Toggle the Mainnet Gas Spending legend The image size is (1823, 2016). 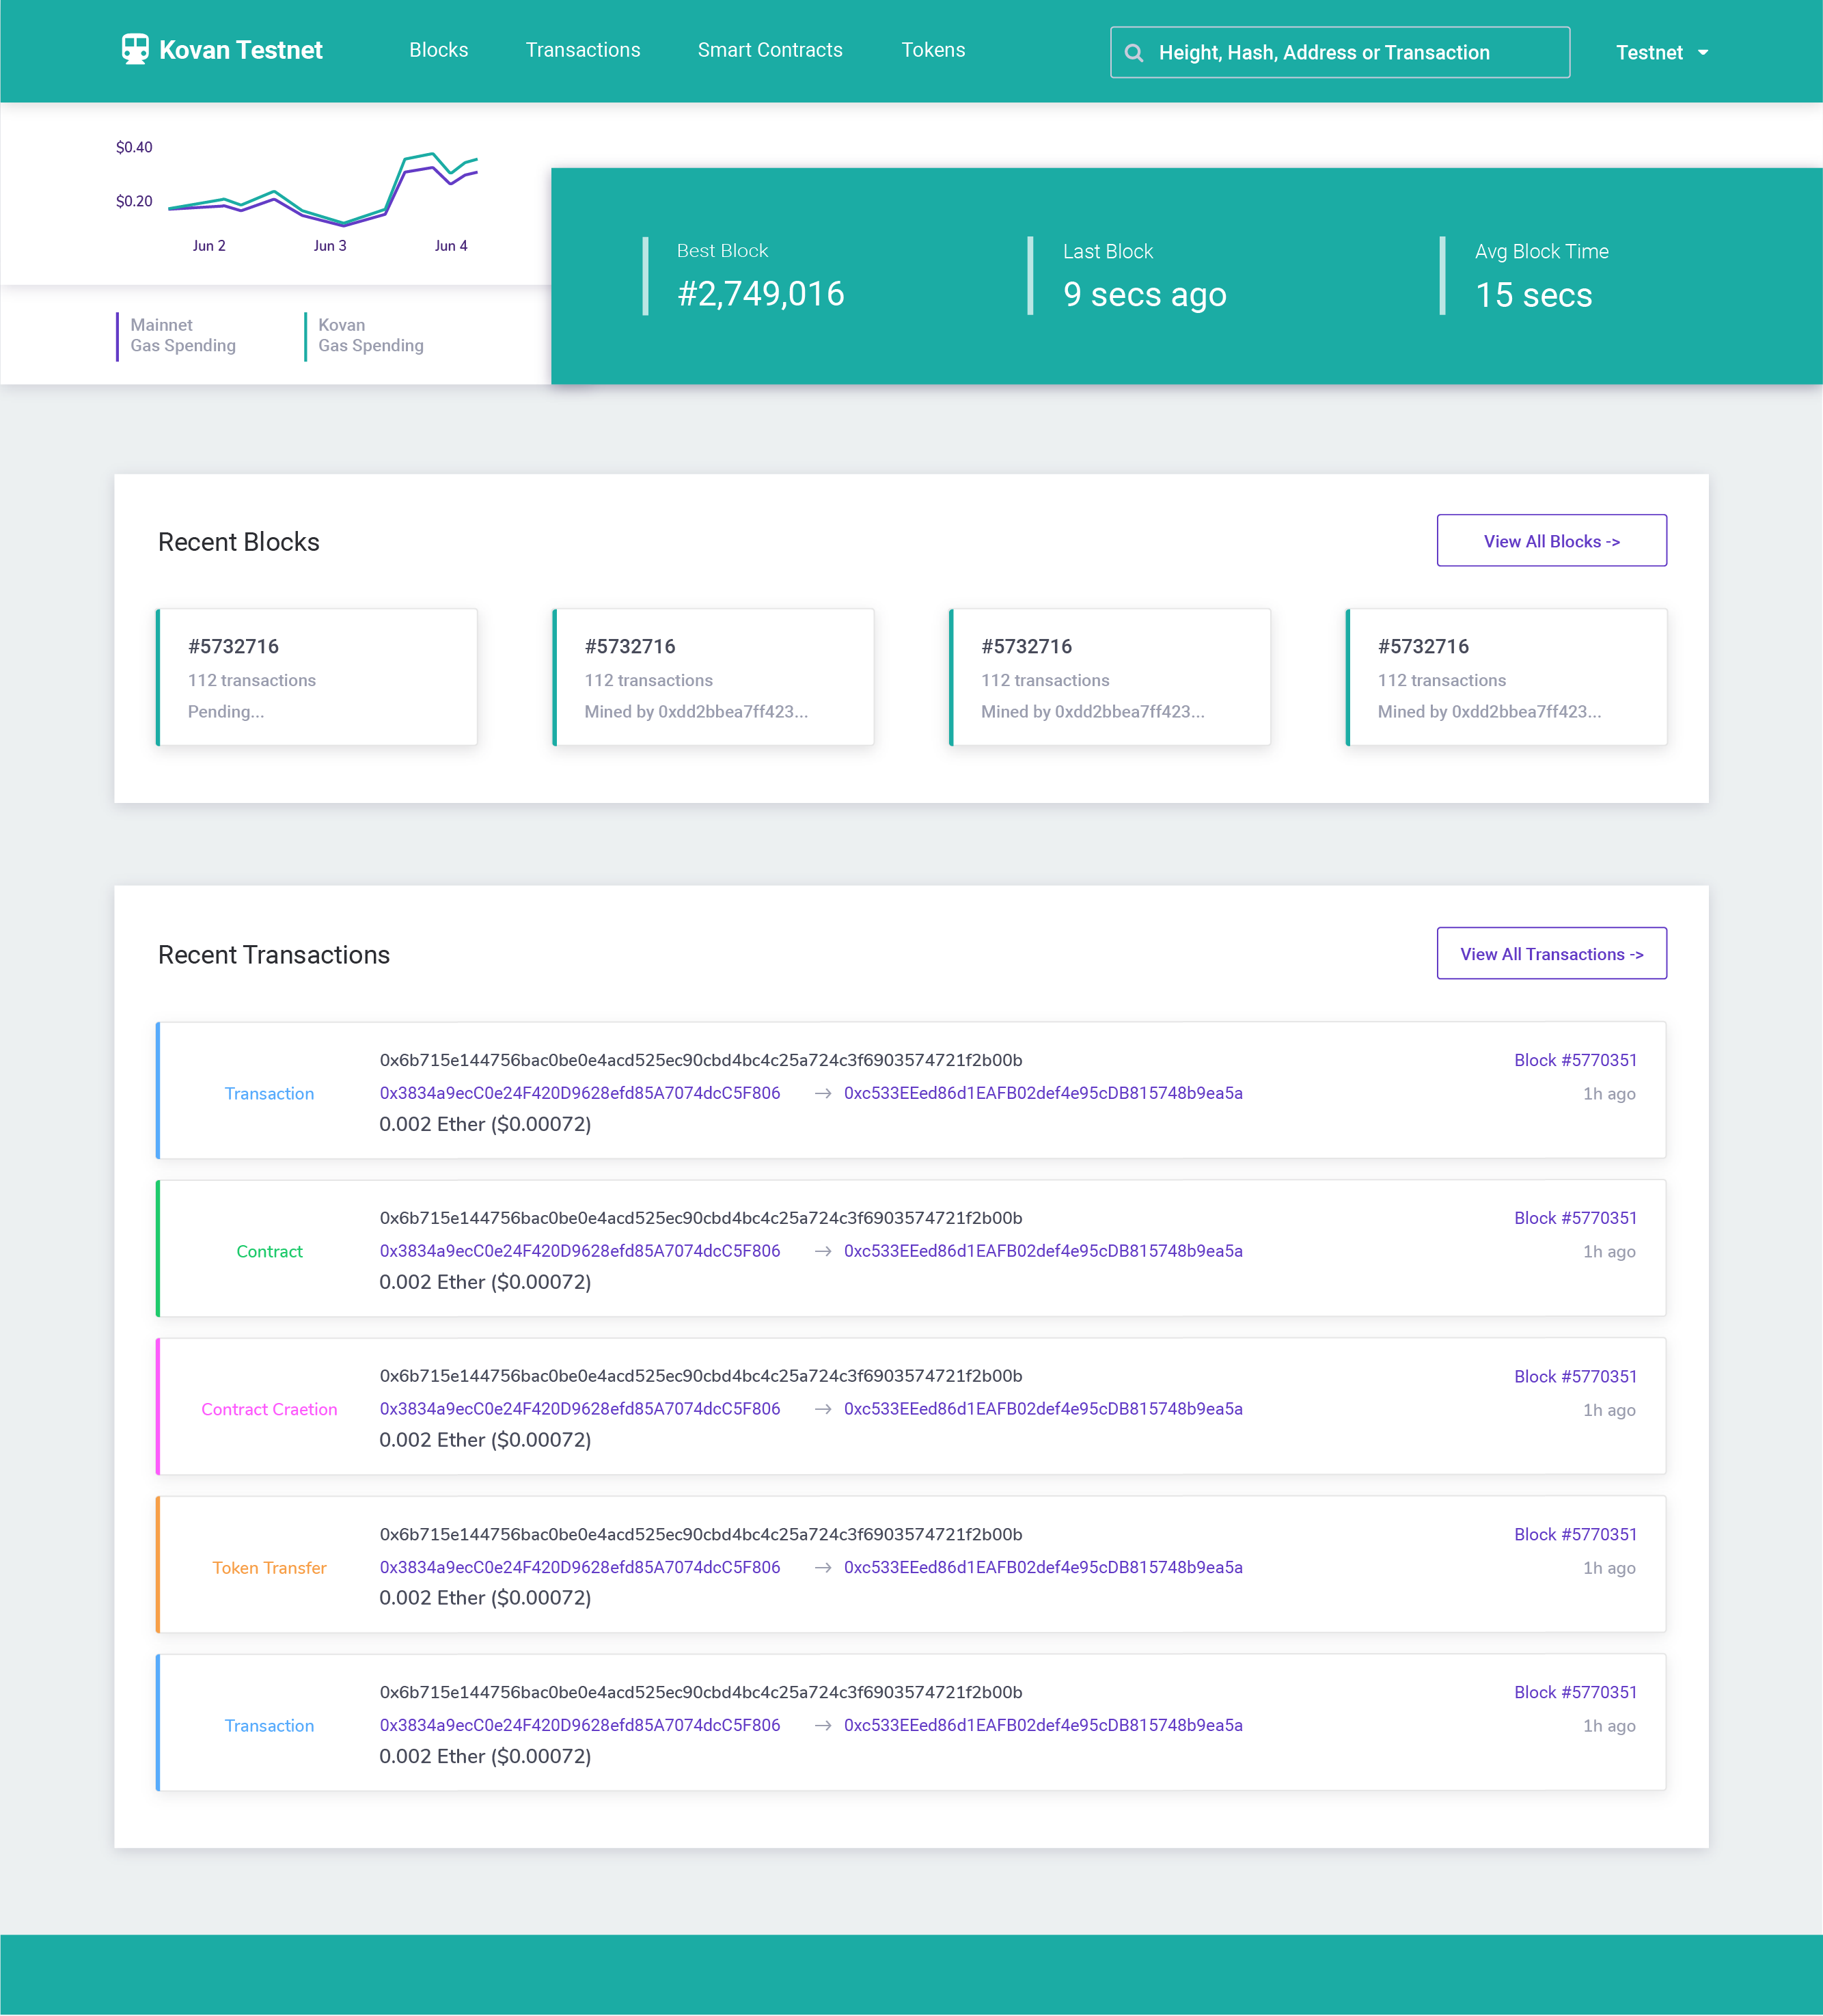(182, 335)
